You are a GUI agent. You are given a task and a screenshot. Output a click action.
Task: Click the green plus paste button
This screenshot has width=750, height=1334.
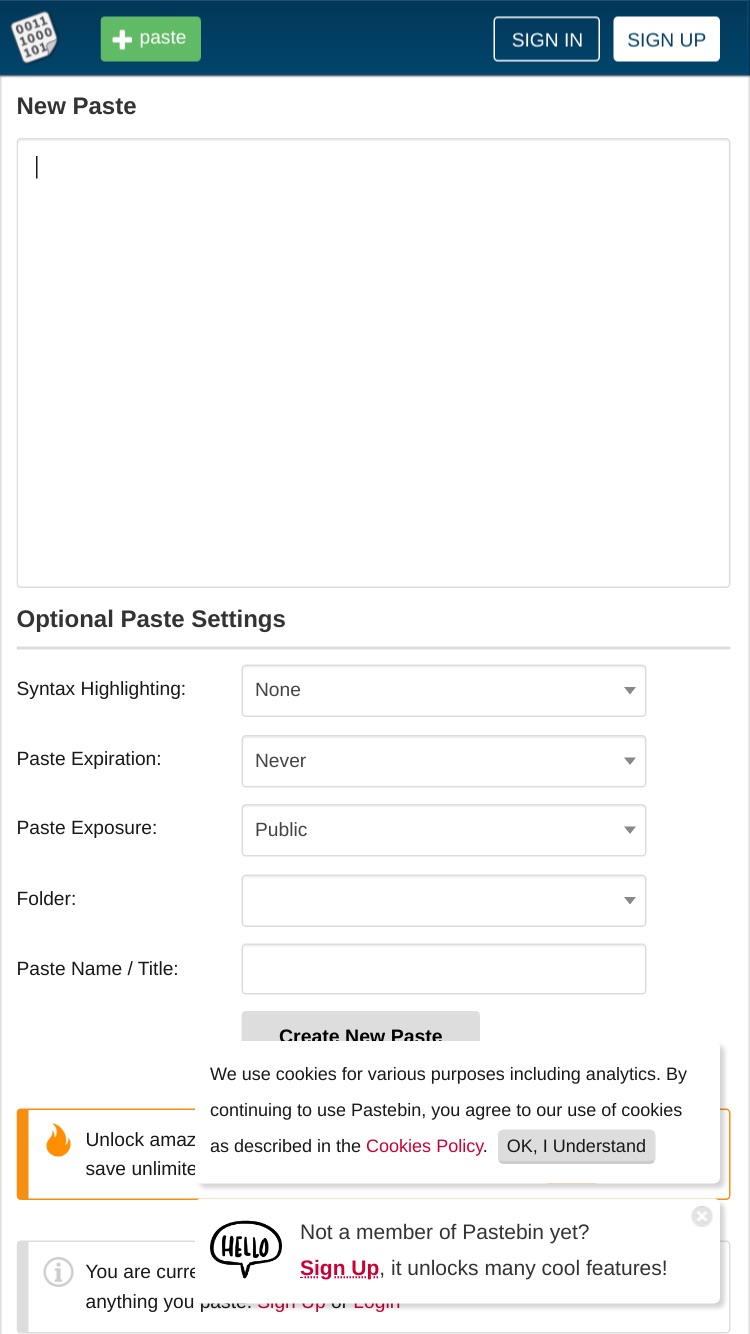(151, 39)
